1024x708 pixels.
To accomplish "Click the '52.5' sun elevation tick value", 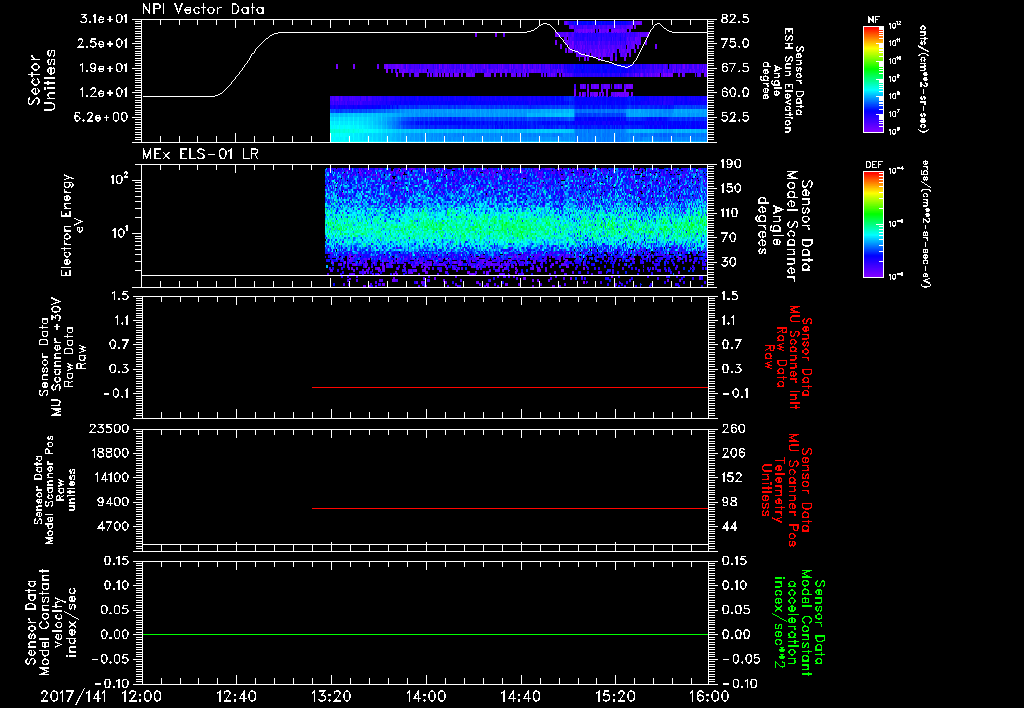I will pyautogui.click(x=736, y=118).
